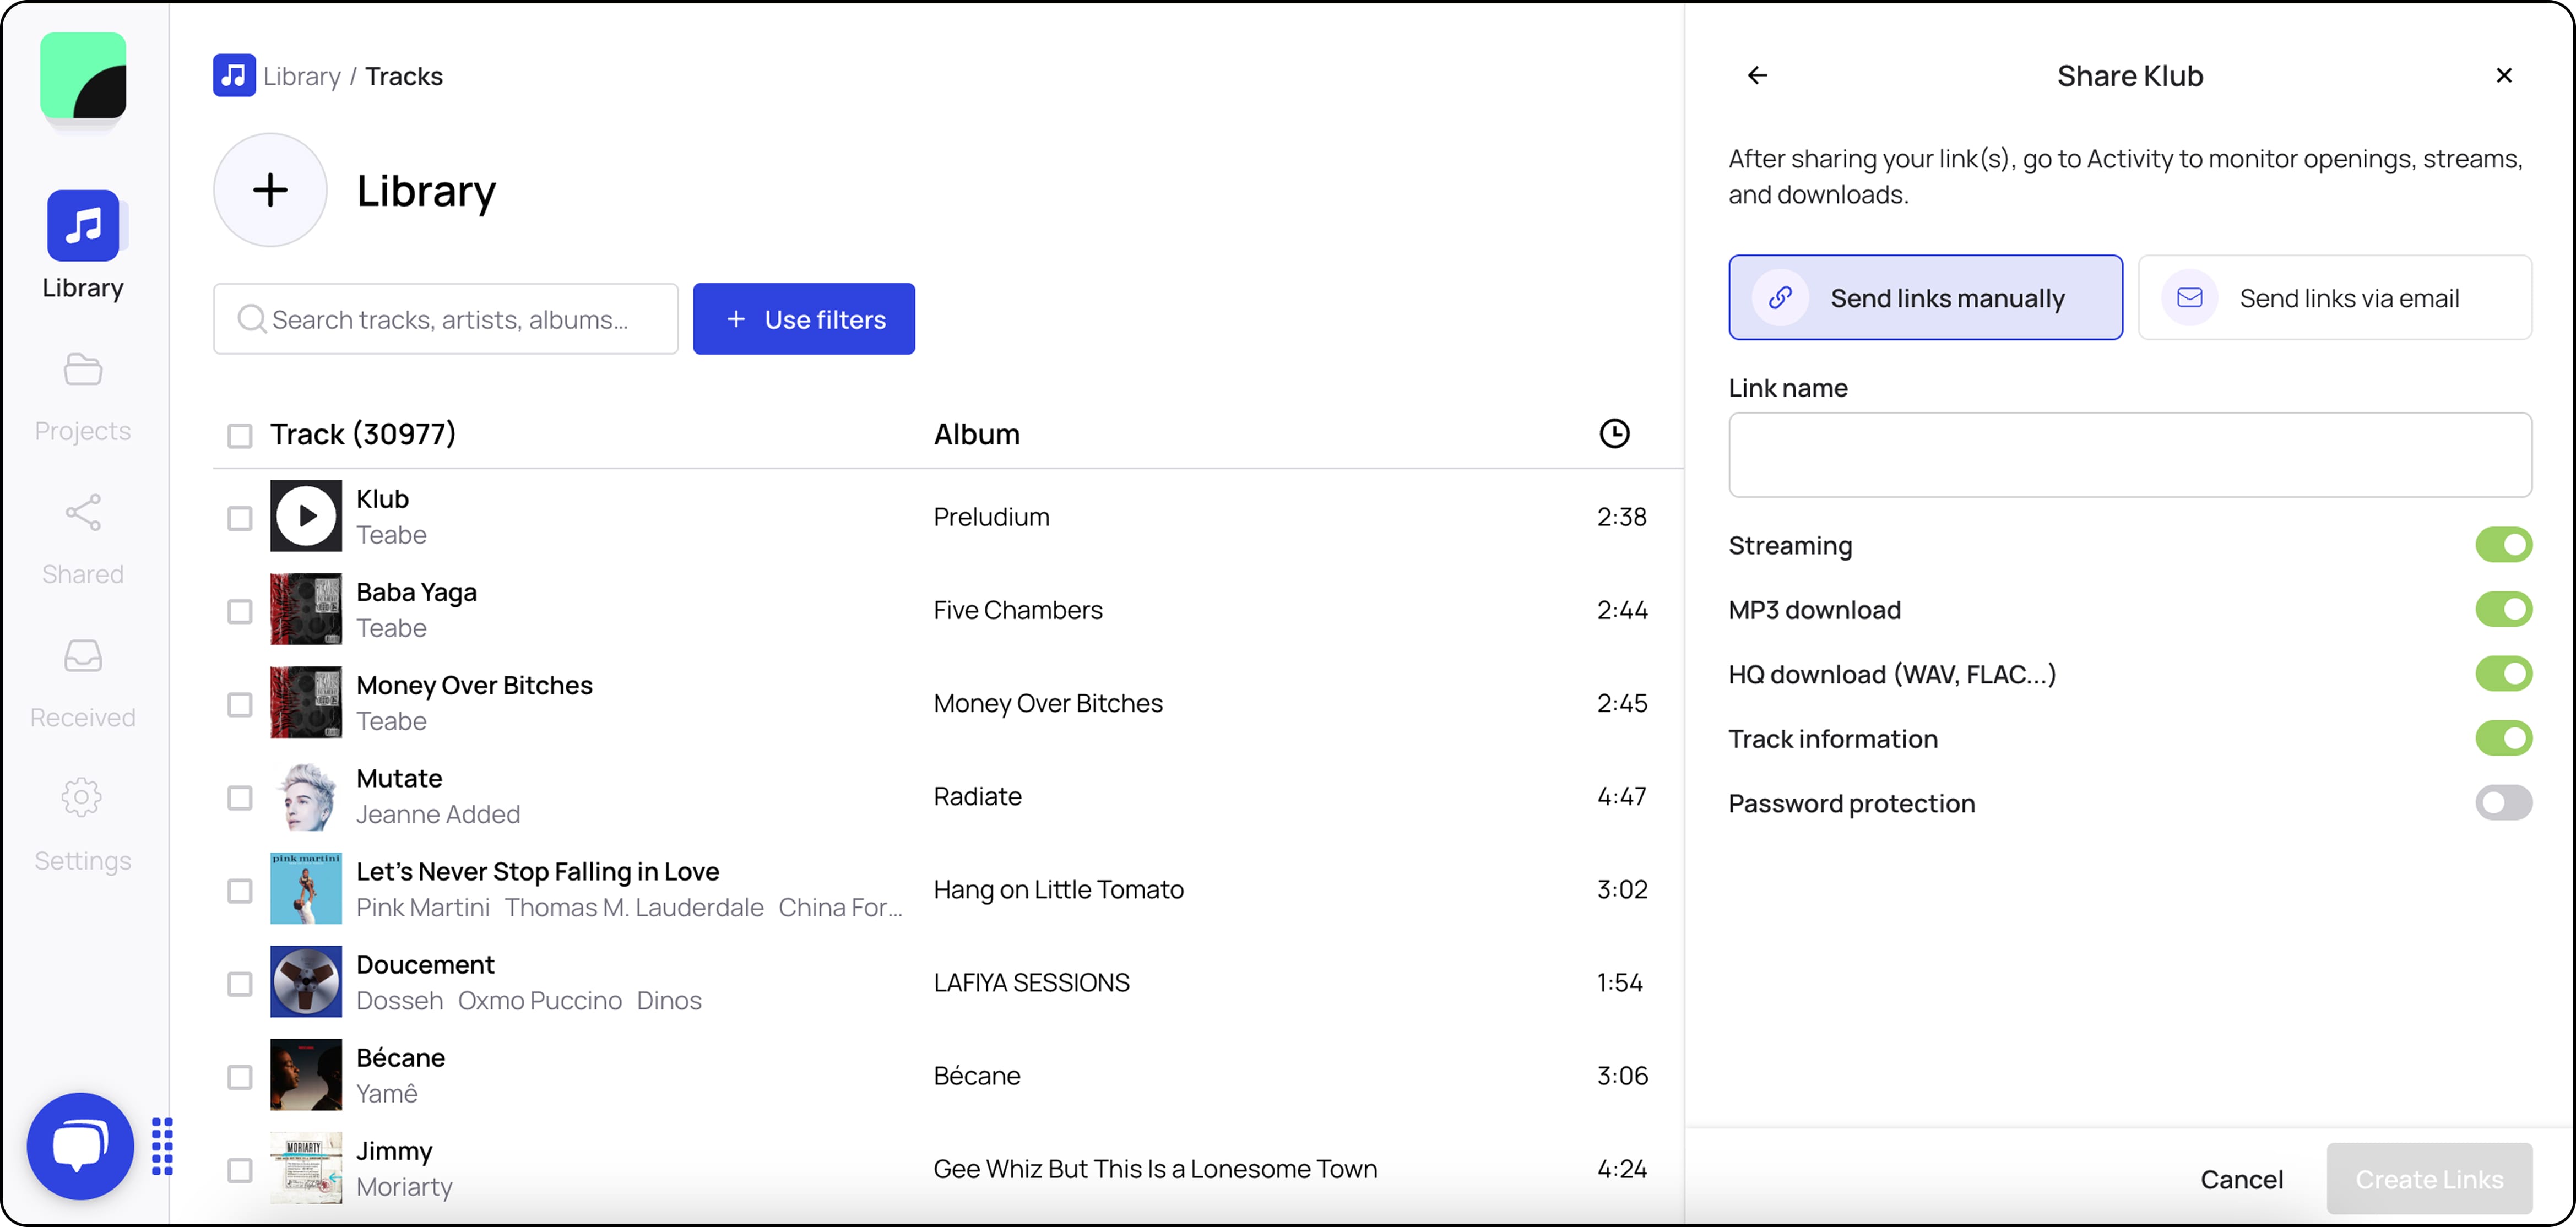Navigate to Library via the breadcrumb
Screen dimensions: 2576x1227
click(301, 75)
